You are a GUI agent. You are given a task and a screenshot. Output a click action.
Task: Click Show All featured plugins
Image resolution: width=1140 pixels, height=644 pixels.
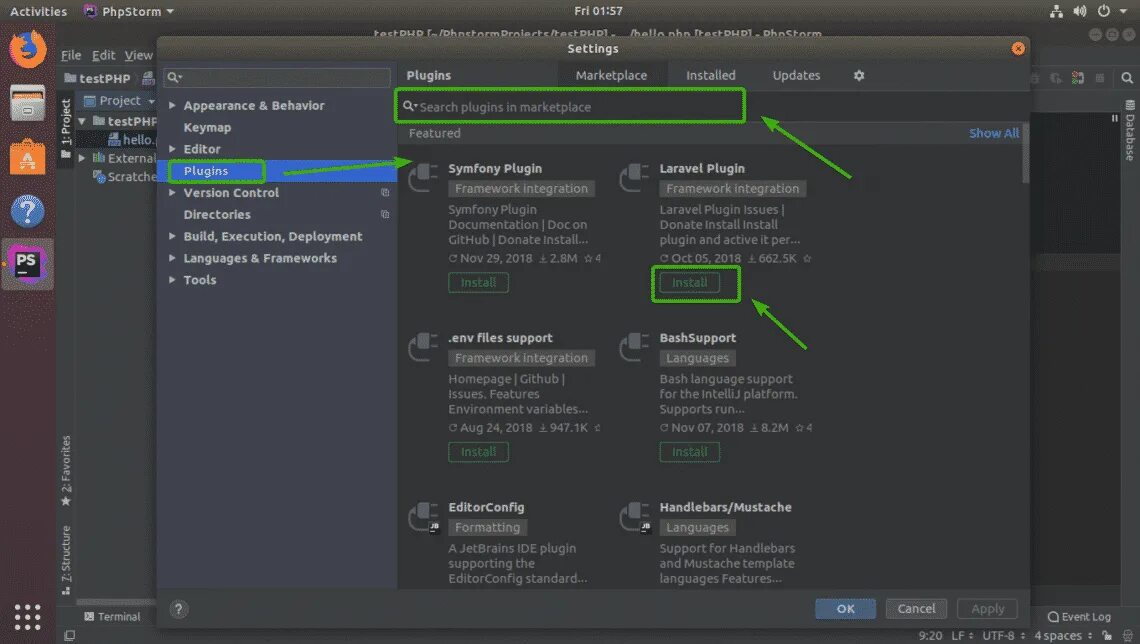993,133
